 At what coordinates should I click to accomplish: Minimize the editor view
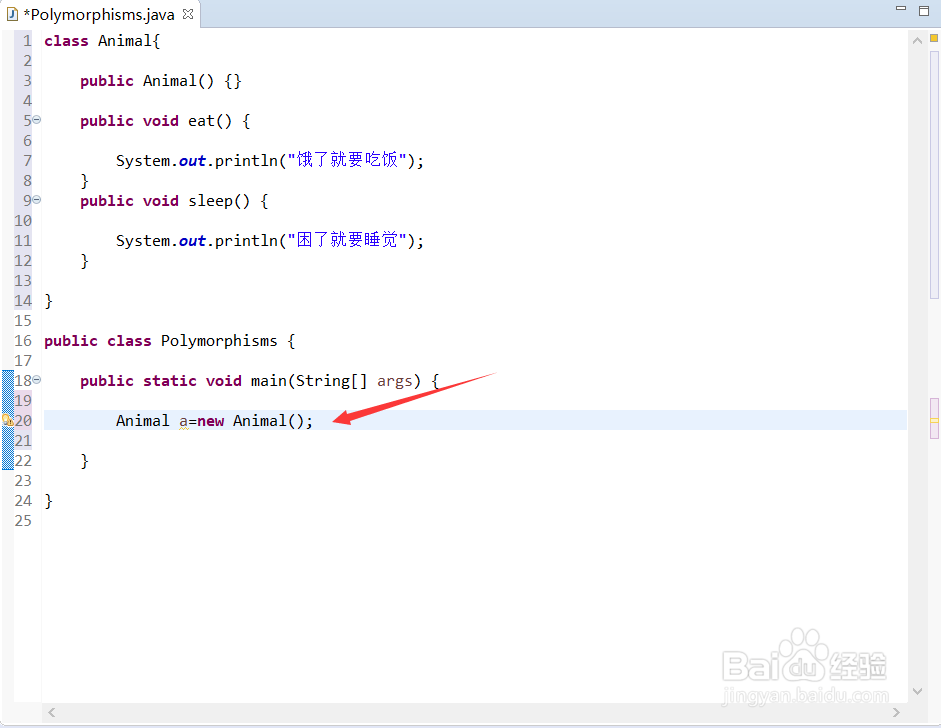point(900,9)
